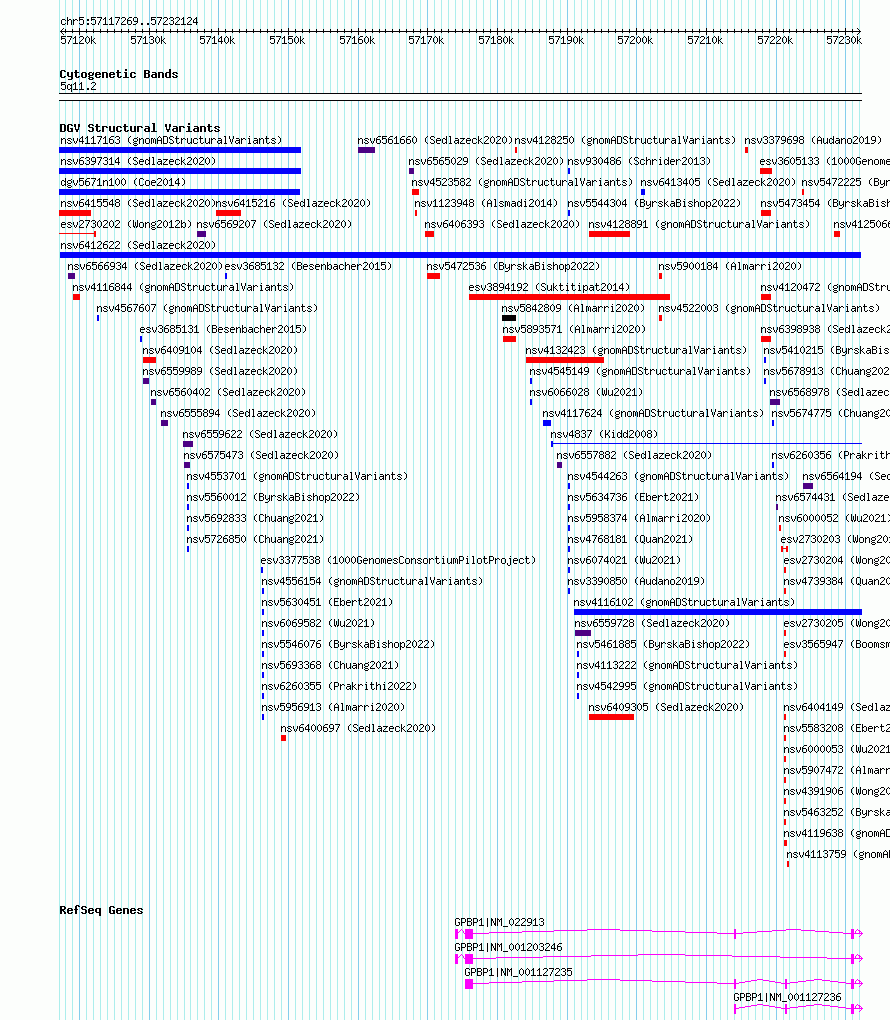Click nsv6561660 (Sedlazeck2020) label
The image size is (890, 1020).
click(435, 141)
